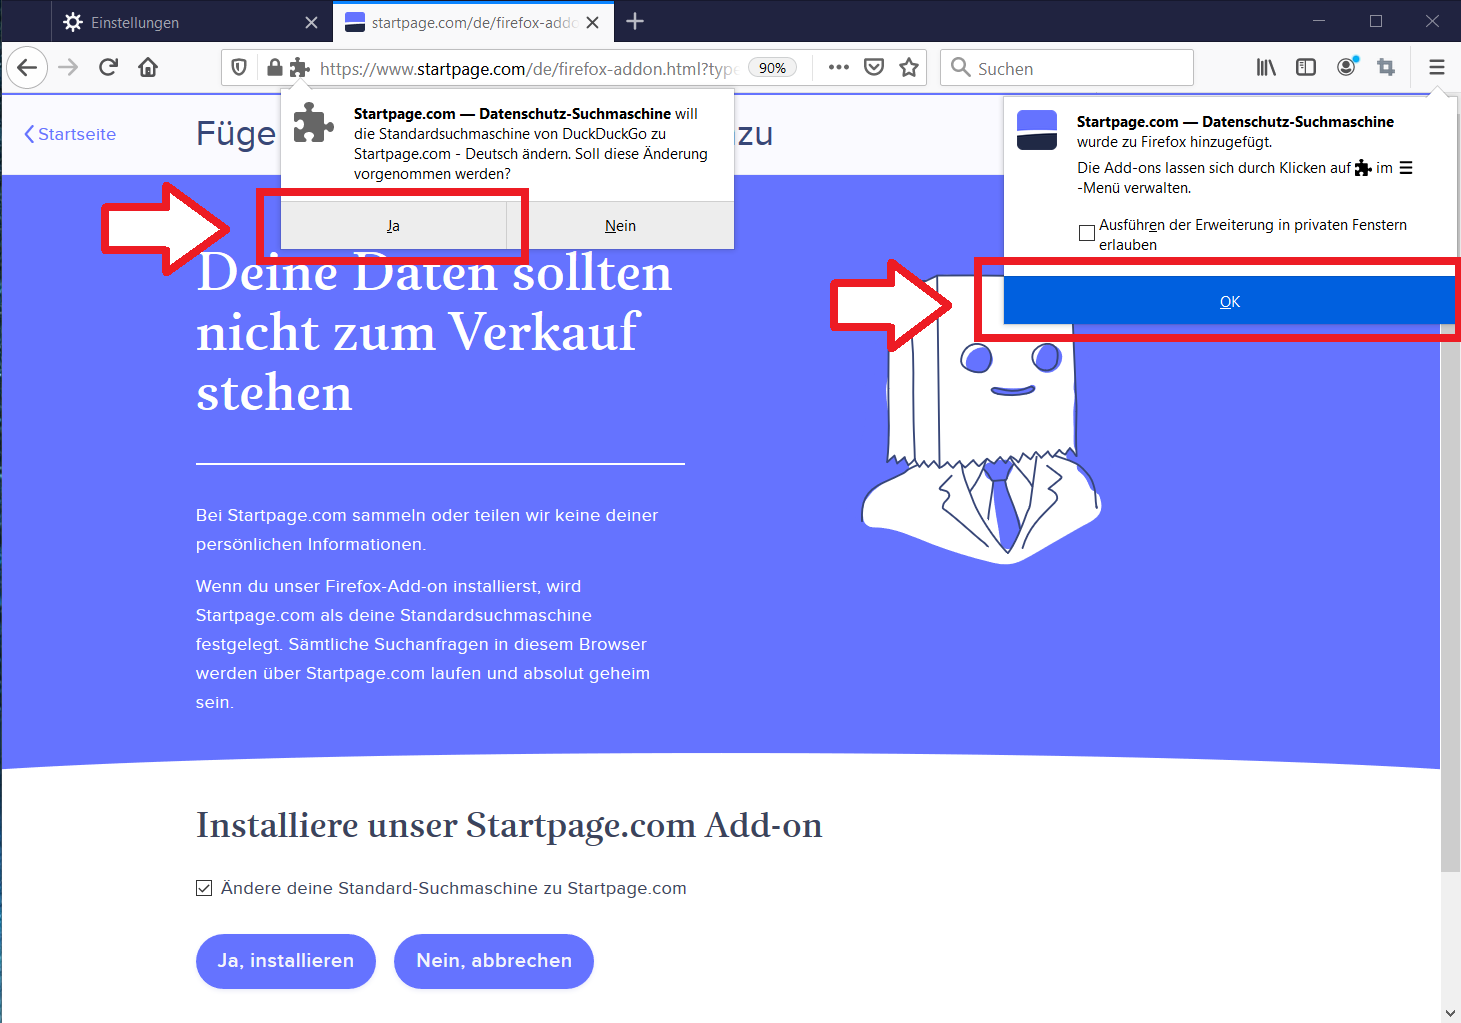The width and height of the screenshot is (1461, 1023).
Task: Click the Ja, installieren button
Action: tap(286, 961)
